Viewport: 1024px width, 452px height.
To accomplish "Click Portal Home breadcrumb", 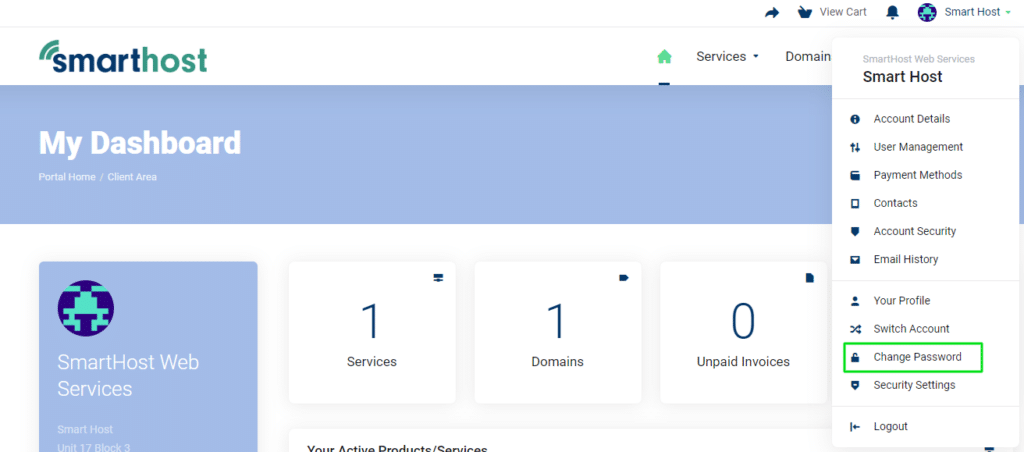I will click(67, 177).
